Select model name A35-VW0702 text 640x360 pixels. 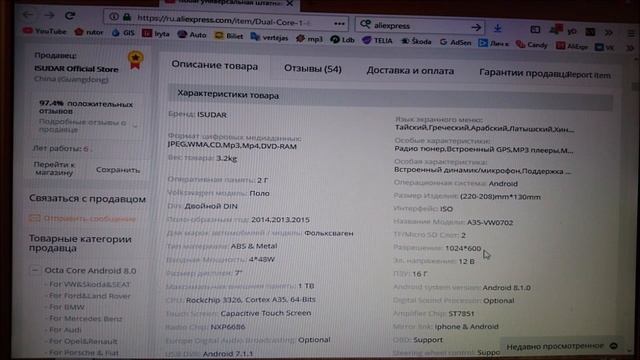490,222
